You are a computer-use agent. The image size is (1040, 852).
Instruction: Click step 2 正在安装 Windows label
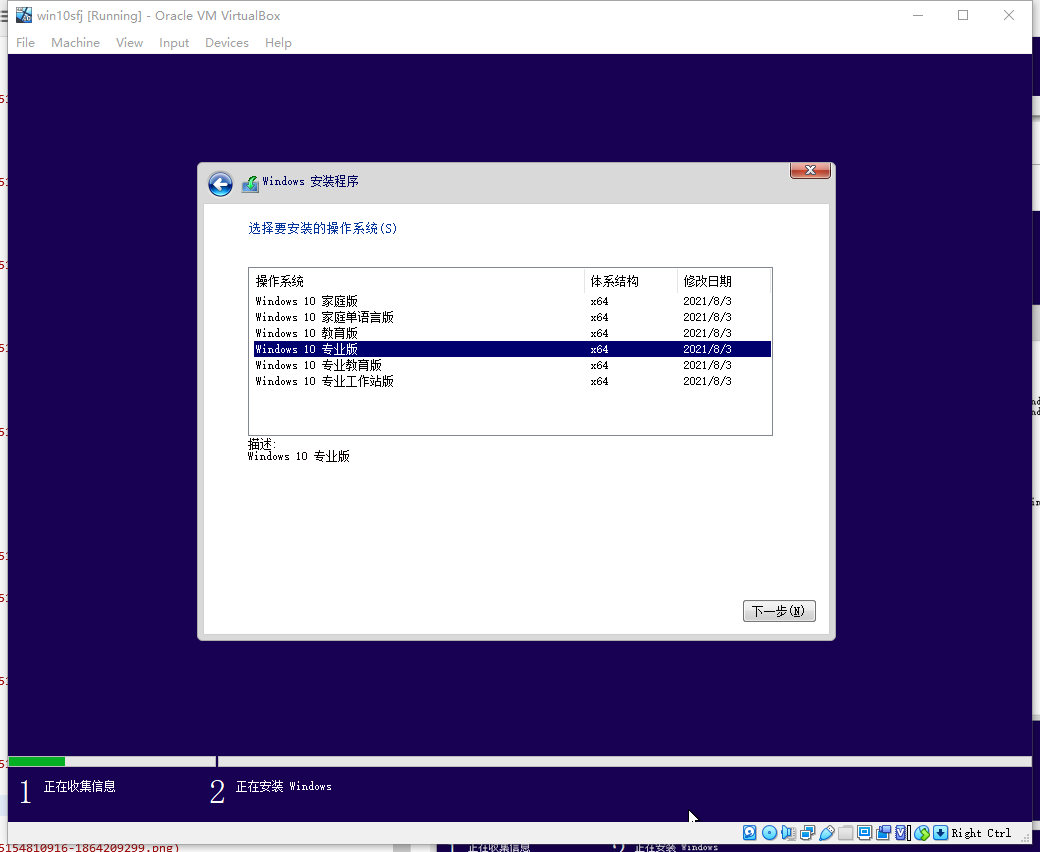tap(283, 786)
